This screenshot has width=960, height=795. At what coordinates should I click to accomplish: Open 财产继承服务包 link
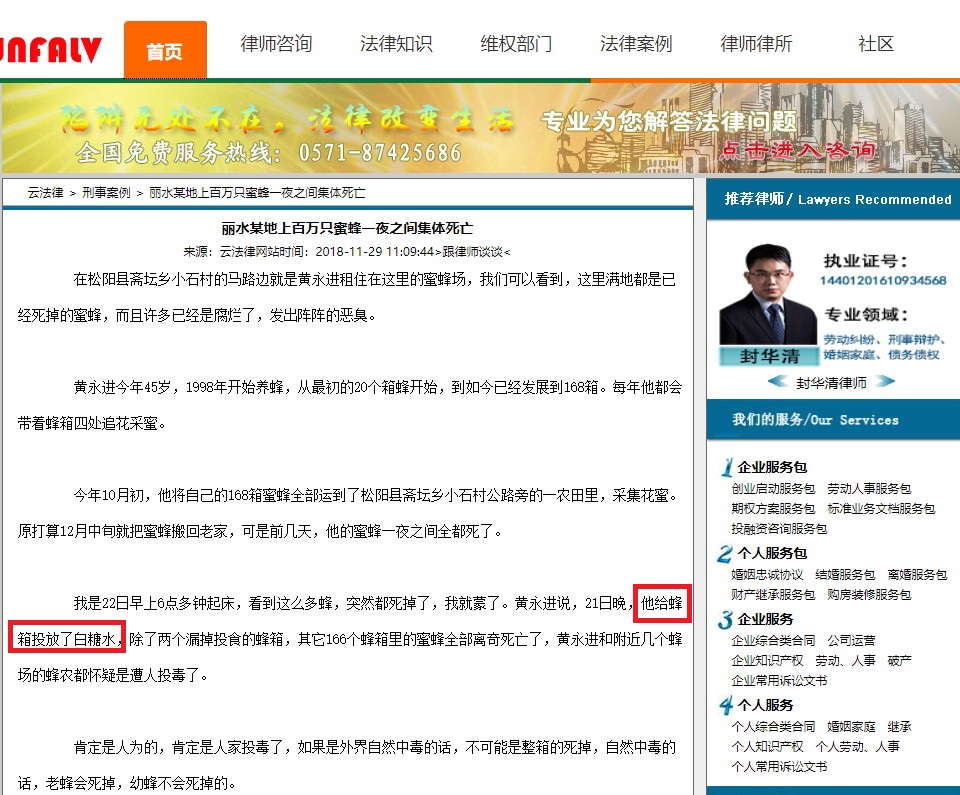pos(773,595)
